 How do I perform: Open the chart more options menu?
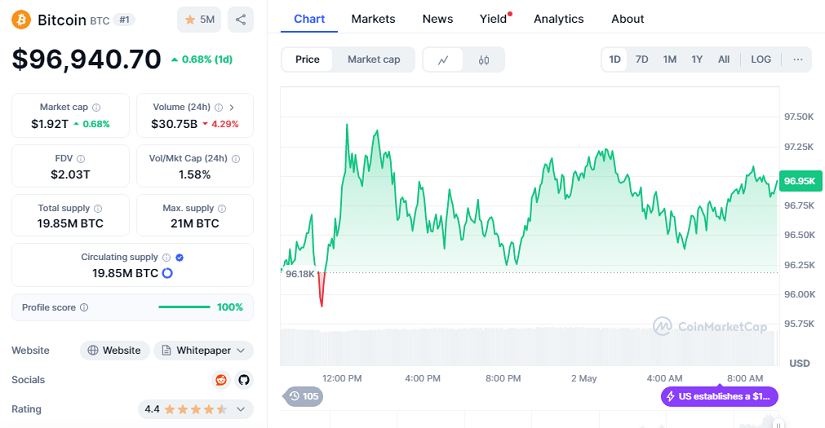click(797, 60)
